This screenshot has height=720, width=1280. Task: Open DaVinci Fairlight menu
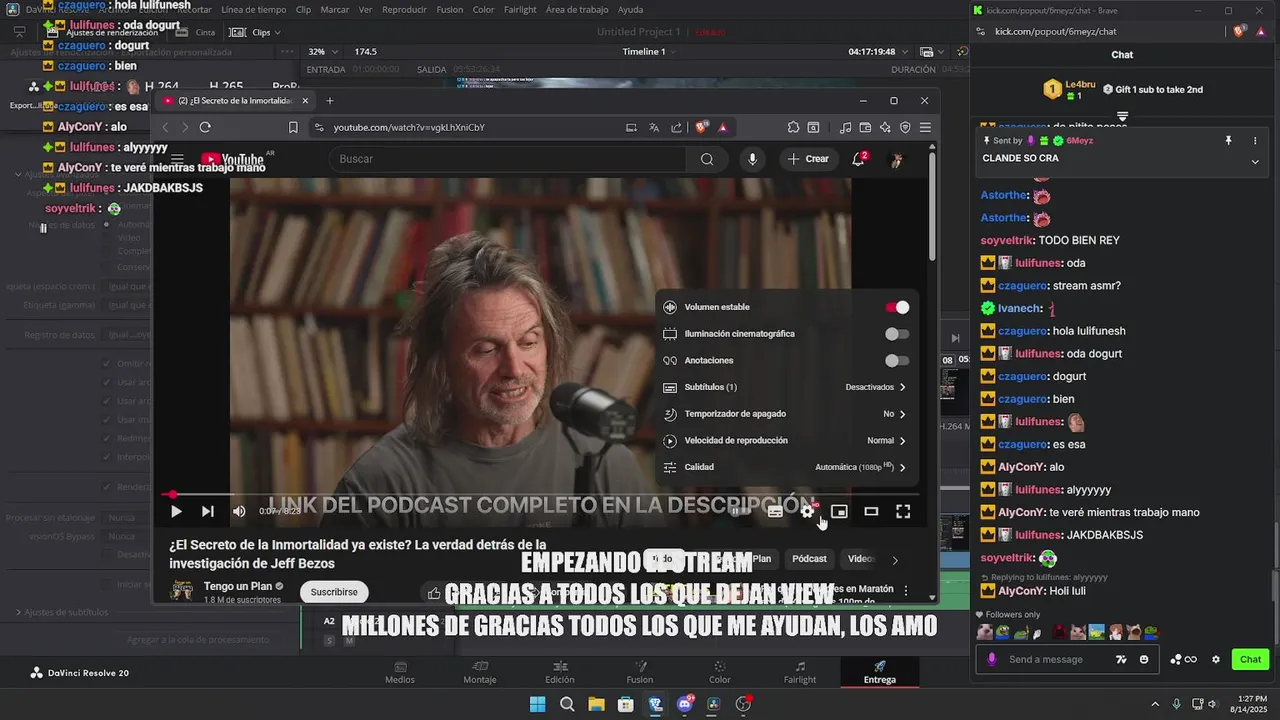(519, 10)
